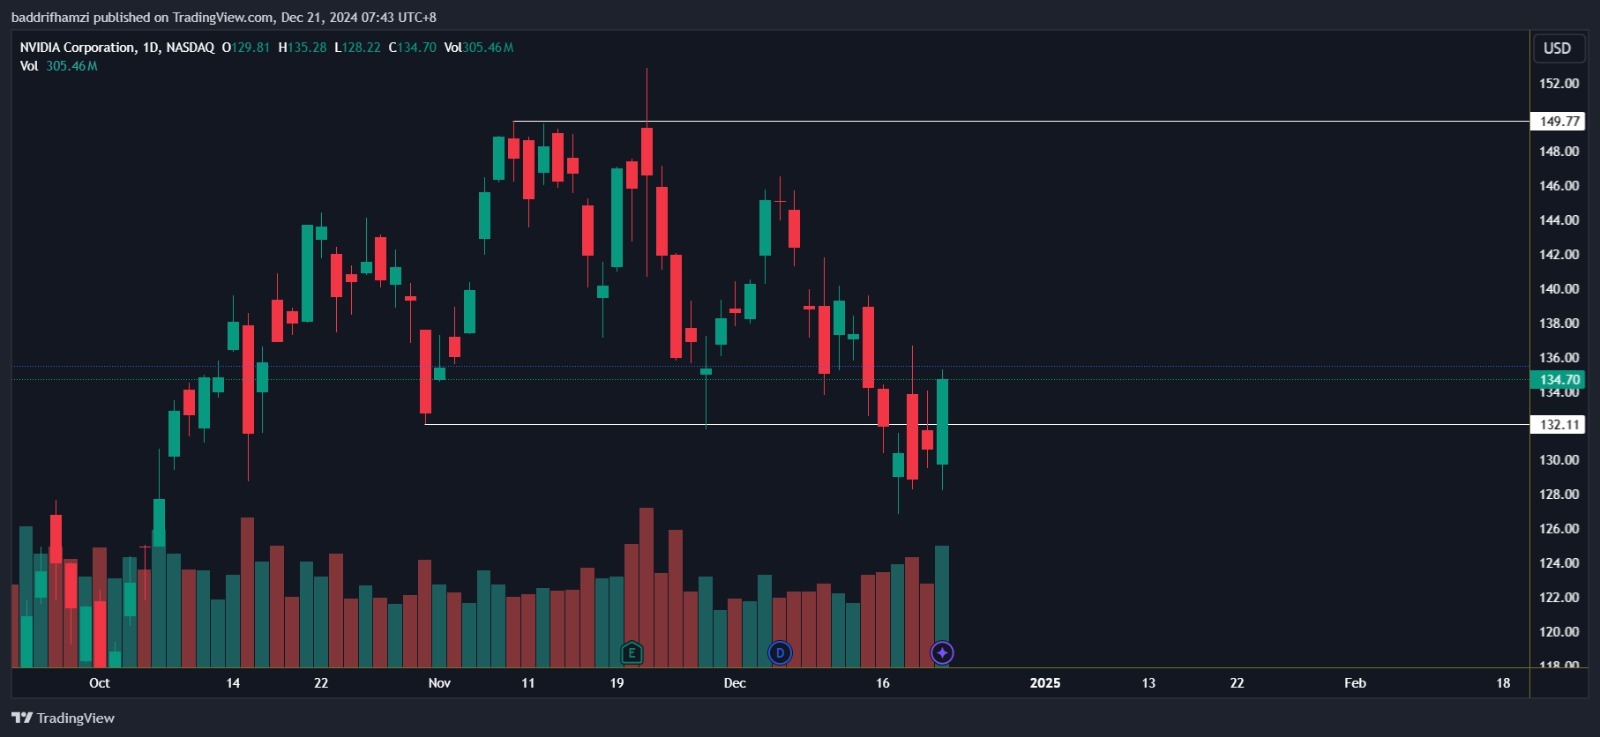This screenshot has width=1600, height=737.
Task: Click the TradingView logo
Action: [x=63, y=718]
